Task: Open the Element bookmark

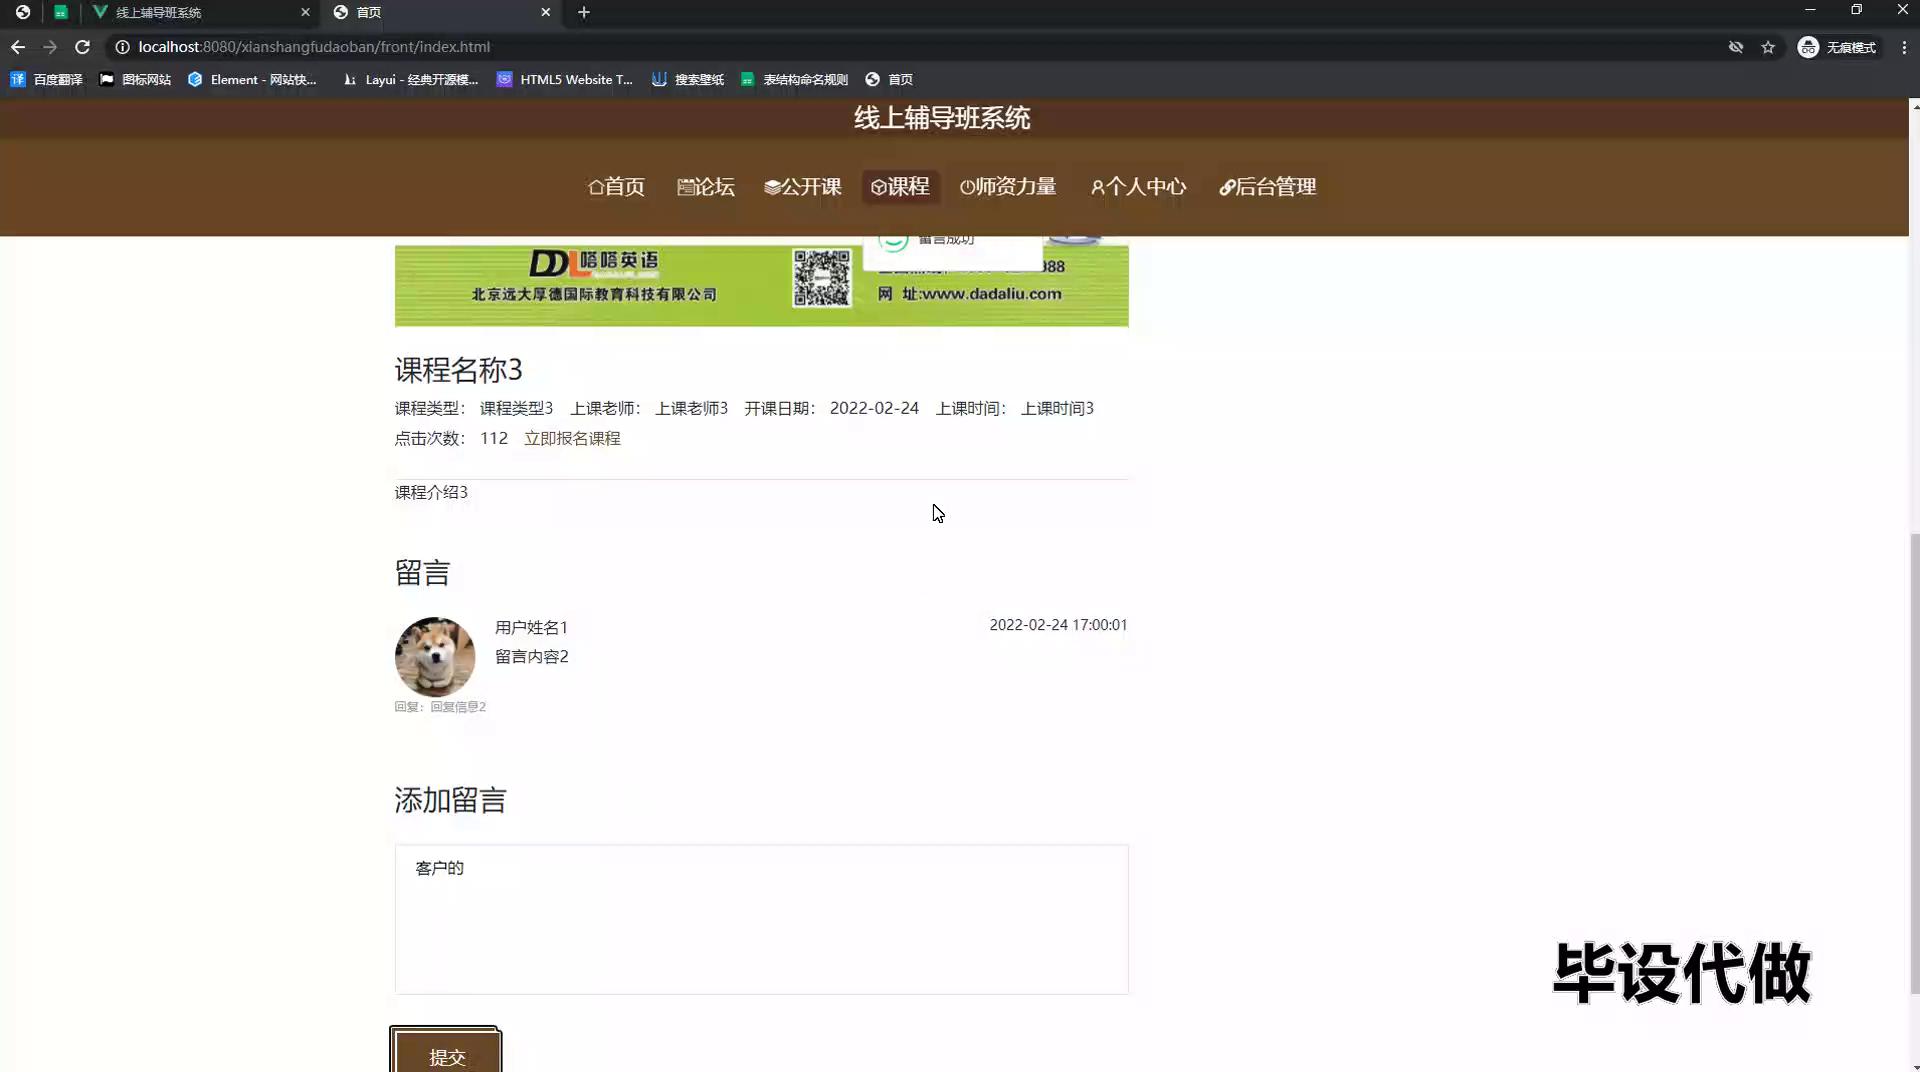Action: tap(252, 79)
